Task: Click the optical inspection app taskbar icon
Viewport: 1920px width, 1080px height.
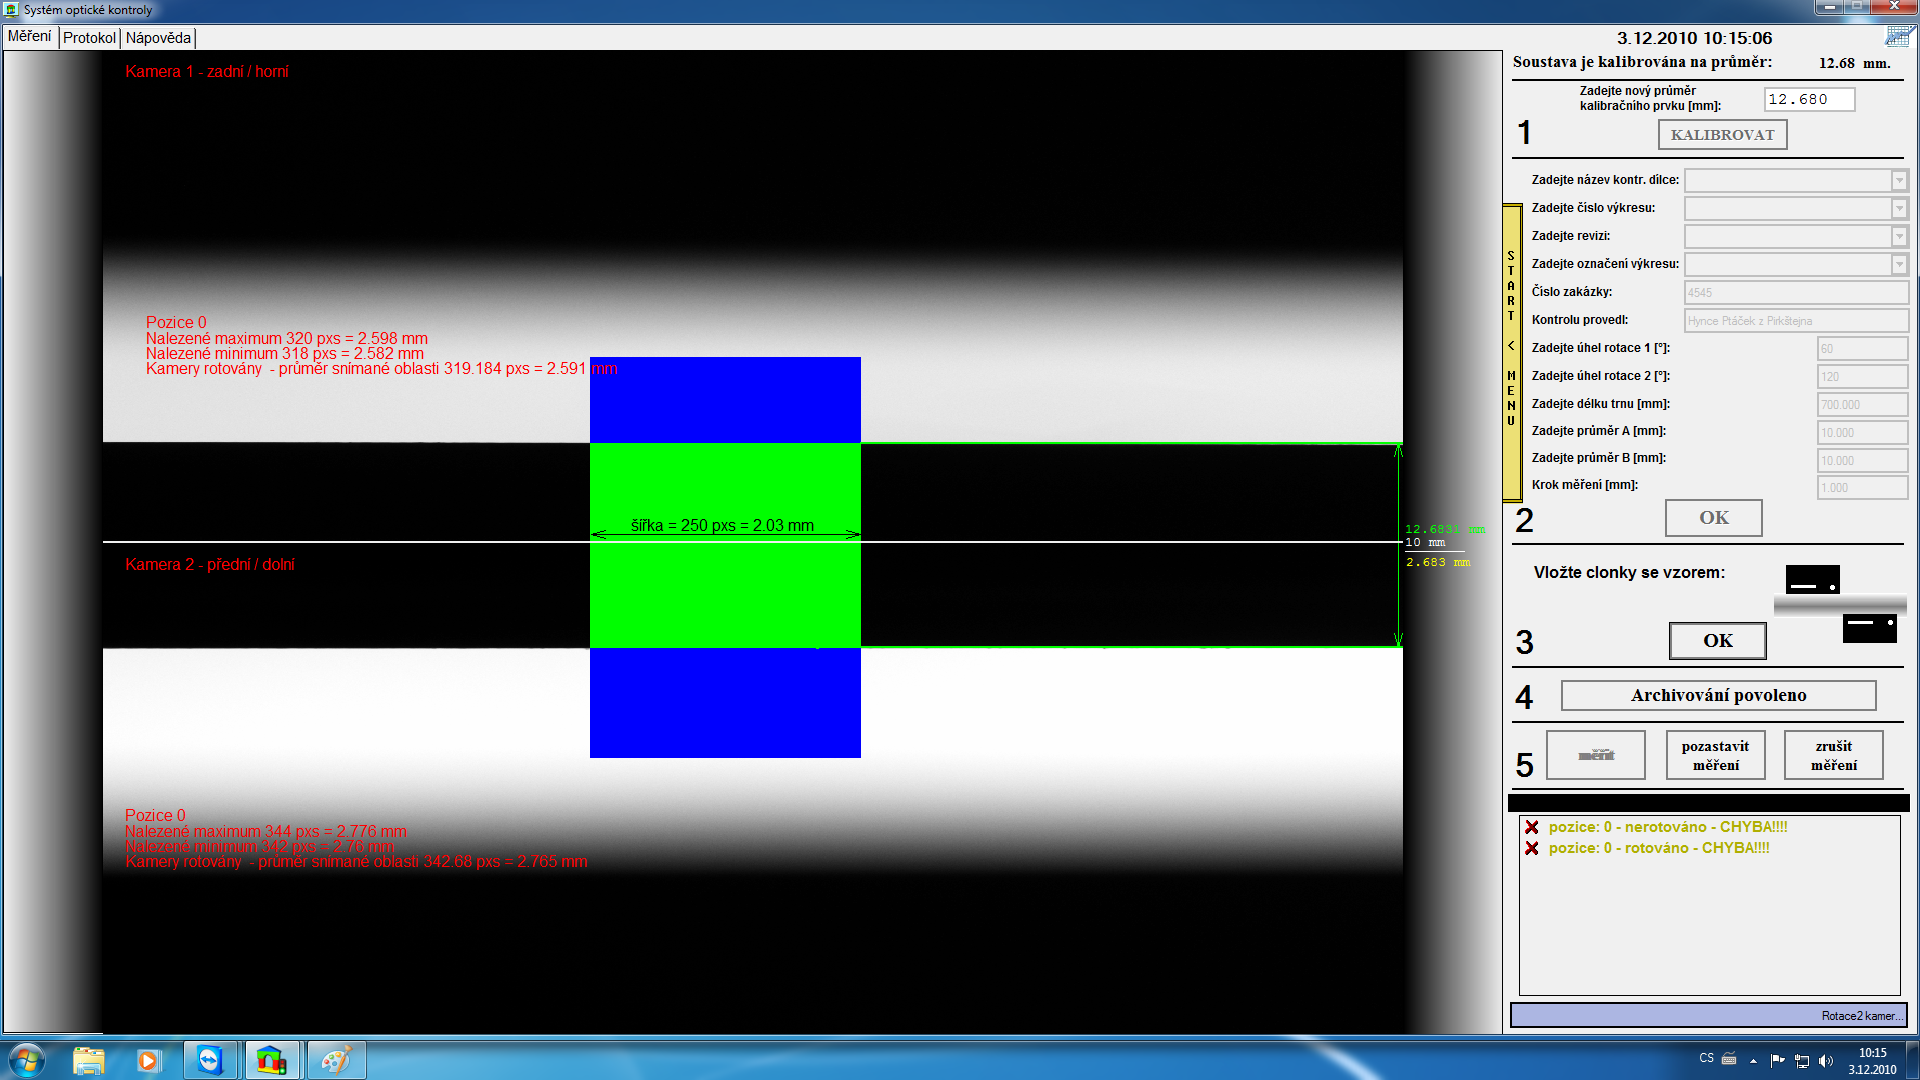Action: (271, 1060)
